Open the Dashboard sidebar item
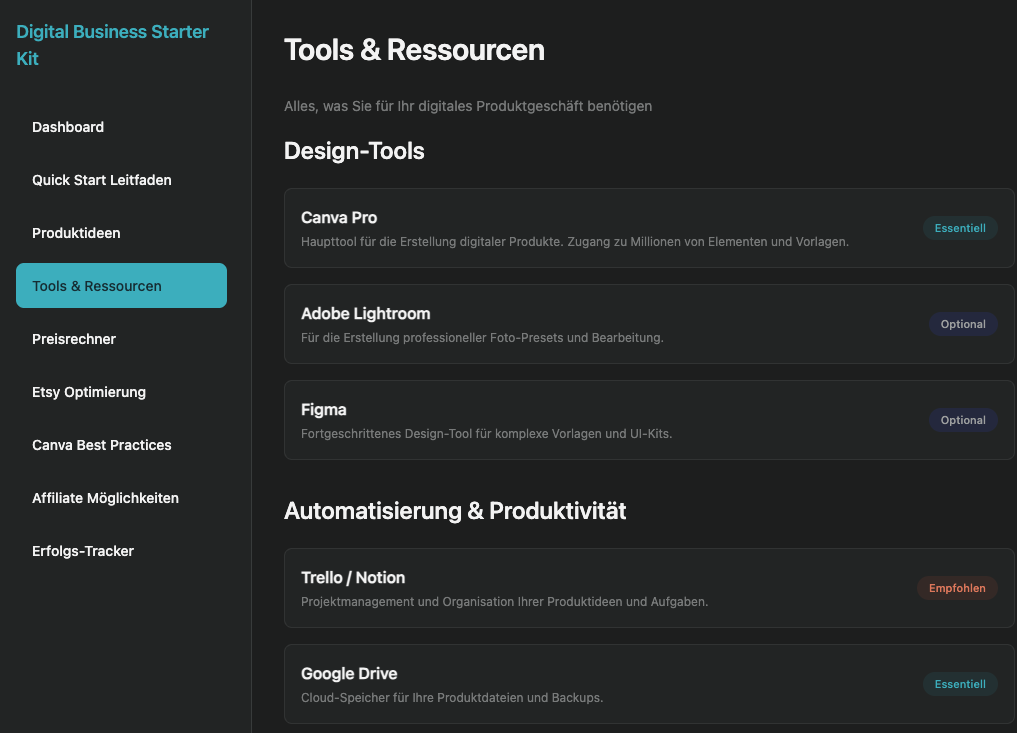This screenshot has height=733, width=1017. (x=68, y=127)
